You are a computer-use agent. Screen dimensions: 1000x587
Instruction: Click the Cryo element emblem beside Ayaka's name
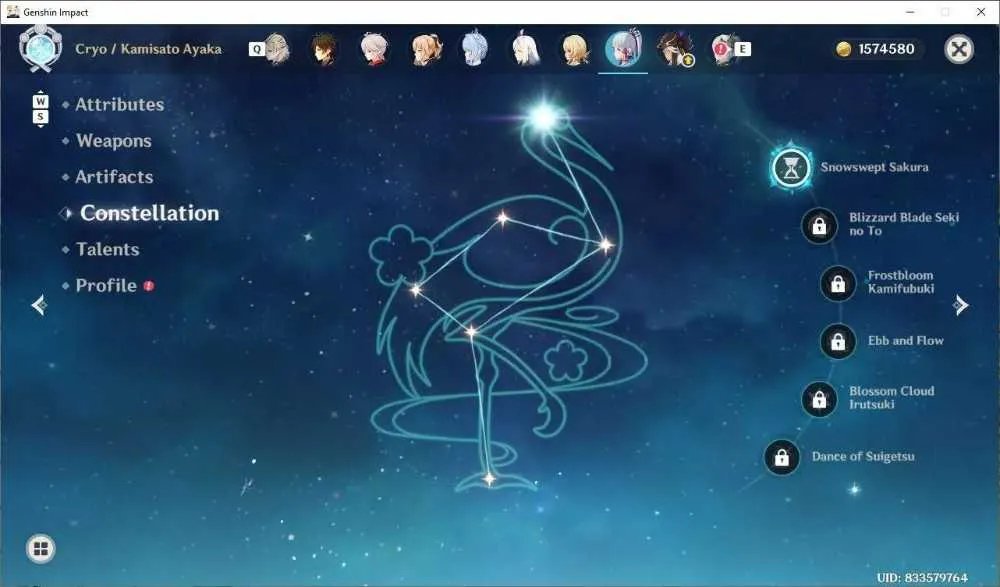click(41, 48)
